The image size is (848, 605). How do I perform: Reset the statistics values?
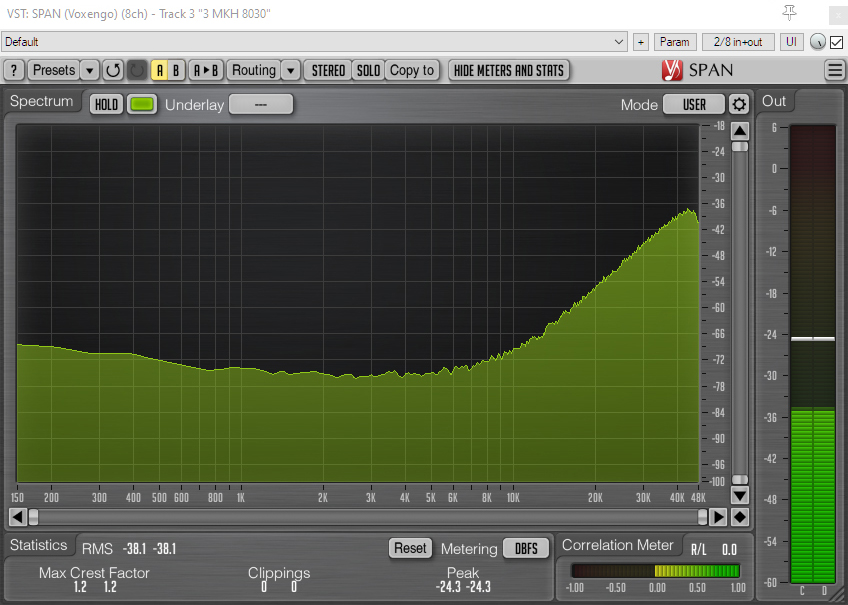coord(410,548)
